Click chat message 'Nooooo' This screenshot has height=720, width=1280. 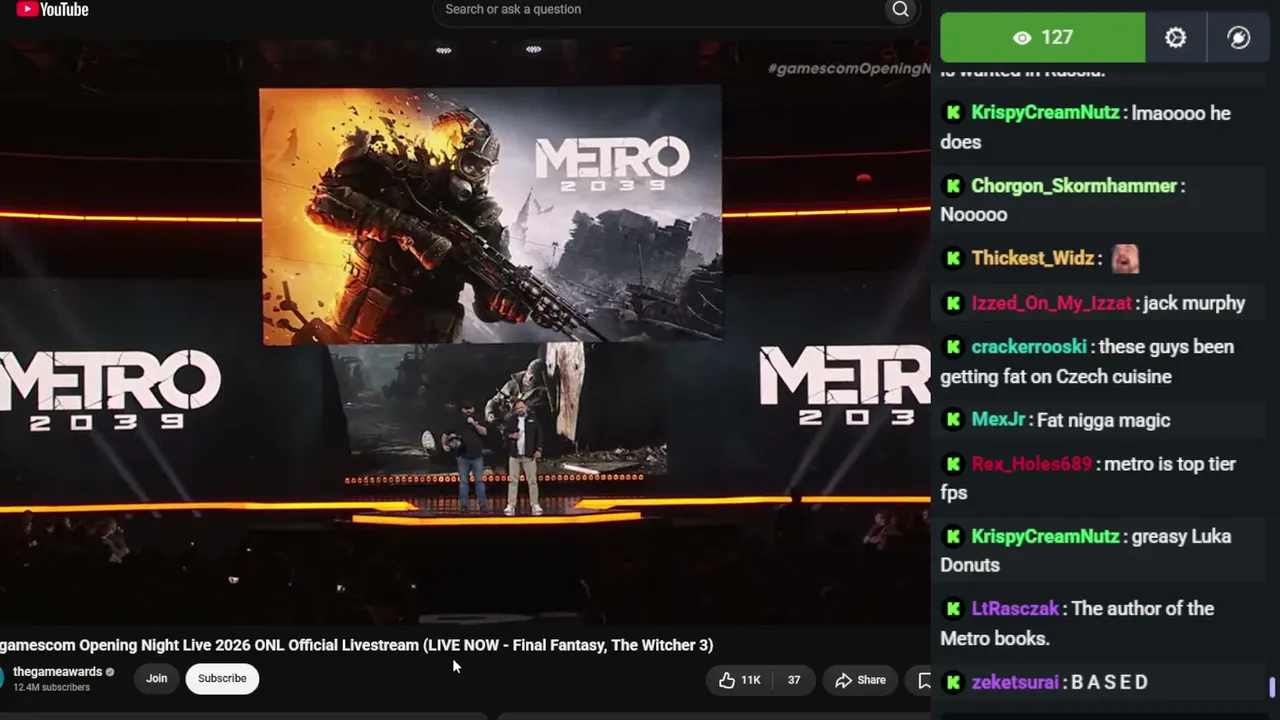974,215
